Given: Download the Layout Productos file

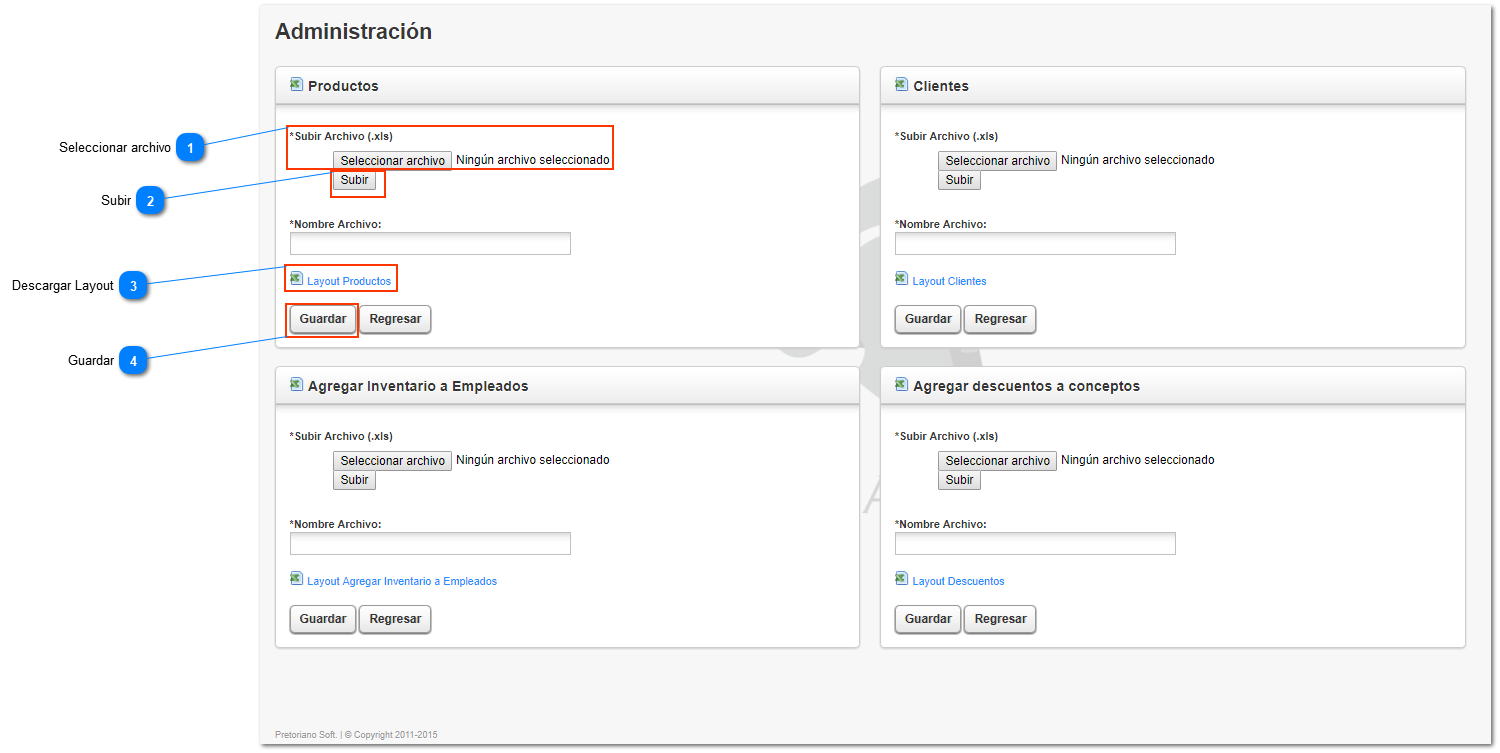Looking at the screenshot, I should [349, 282].
